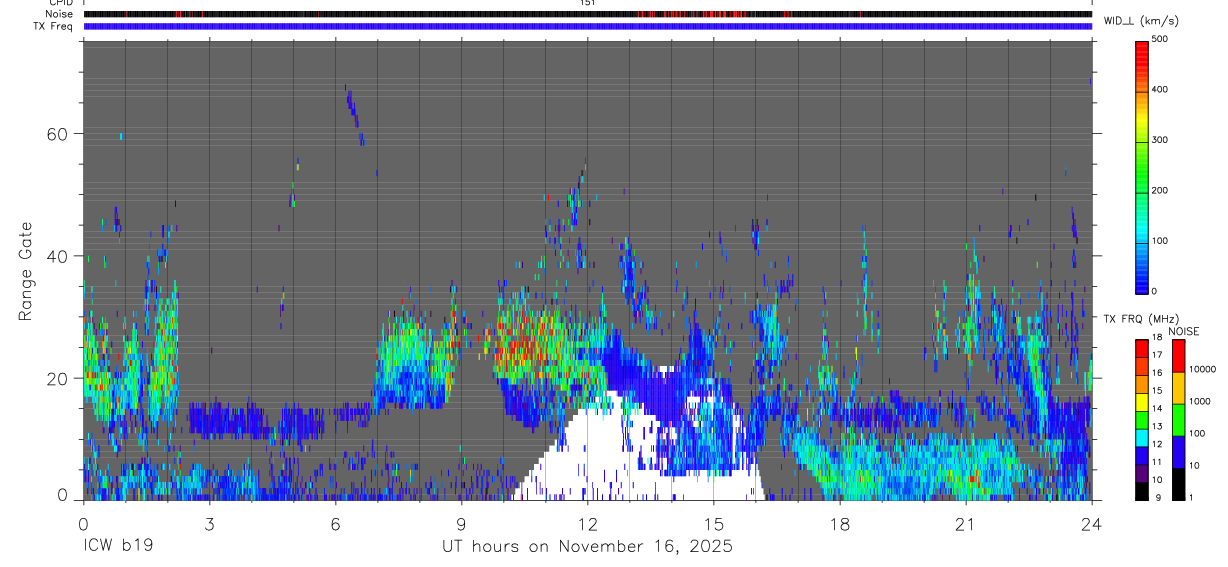
Task: Click the 'Noise' row label at top
Action: [59, 14]
